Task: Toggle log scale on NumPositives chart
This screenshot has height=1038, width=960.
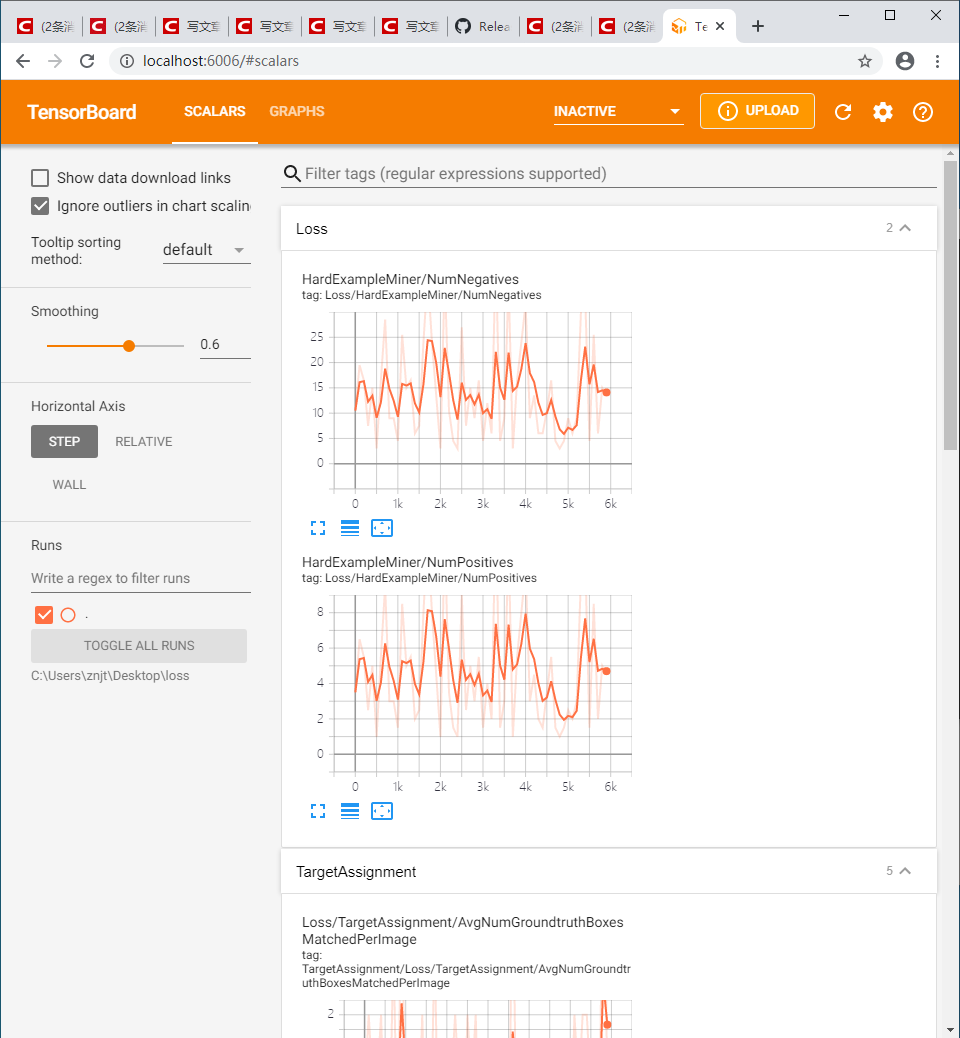Action: coord(349,810)
